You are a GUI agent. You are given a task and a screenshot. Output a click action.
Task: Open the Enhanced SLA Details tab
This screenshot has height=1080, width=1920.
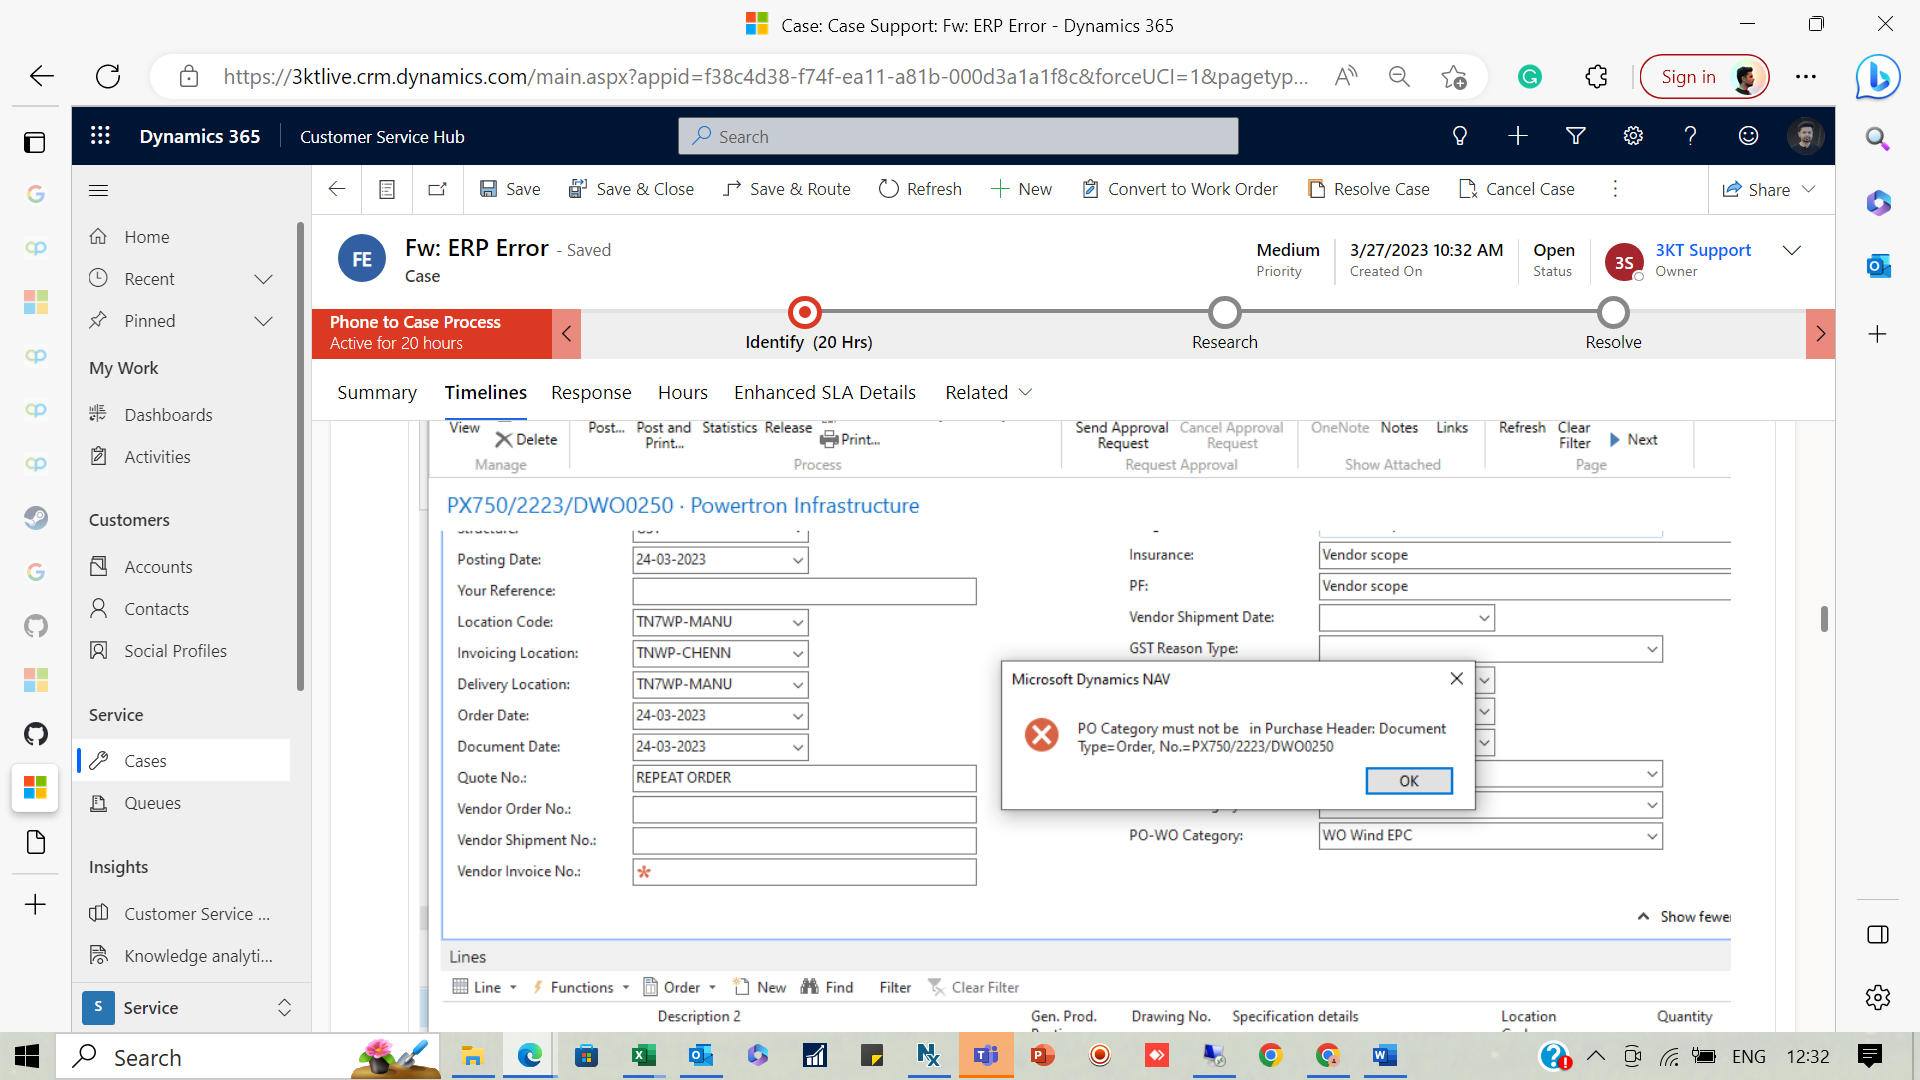825,392
